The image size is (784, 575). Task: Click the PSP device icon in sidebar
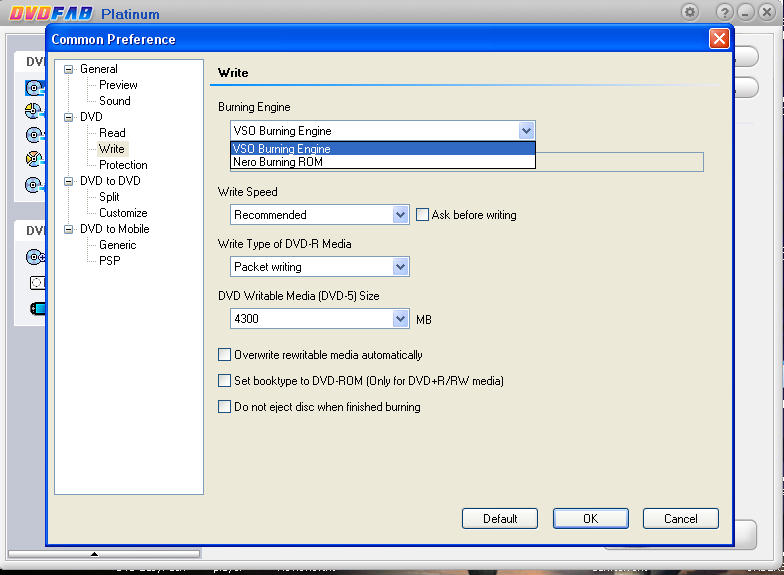coord(38,308)
